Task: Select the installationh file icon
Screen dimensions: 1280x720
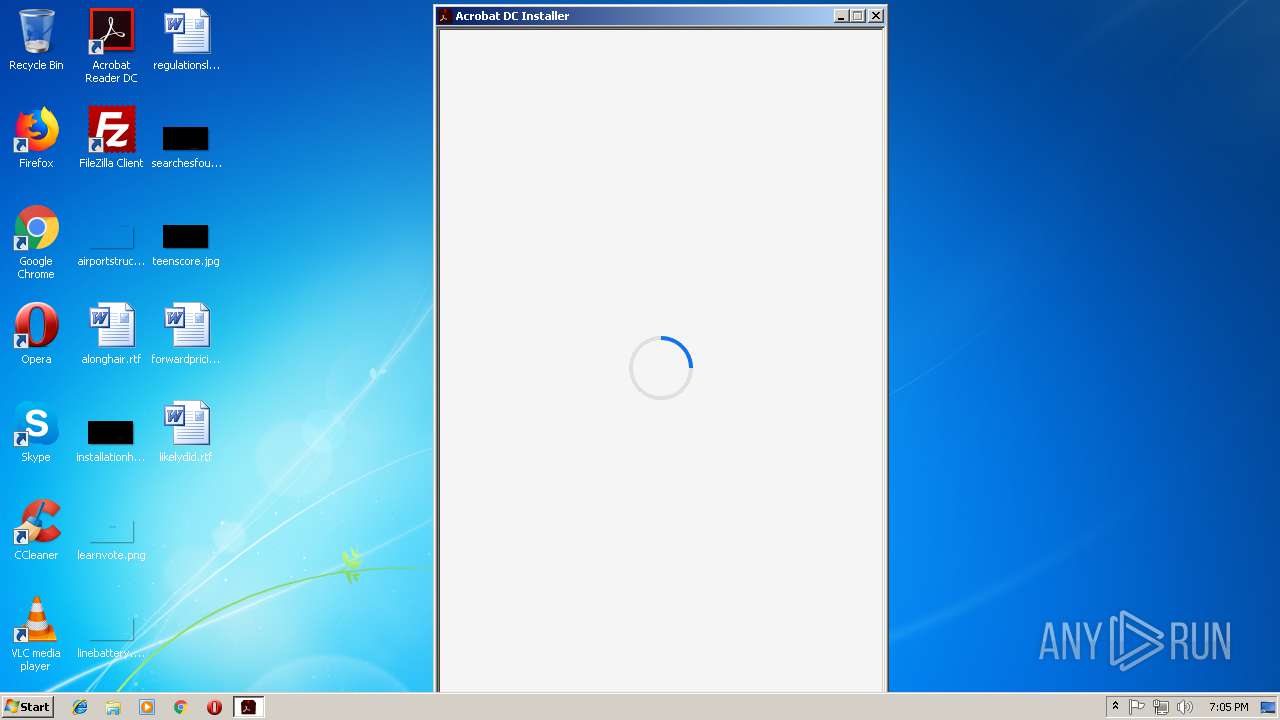Action: tap(111, 440)
